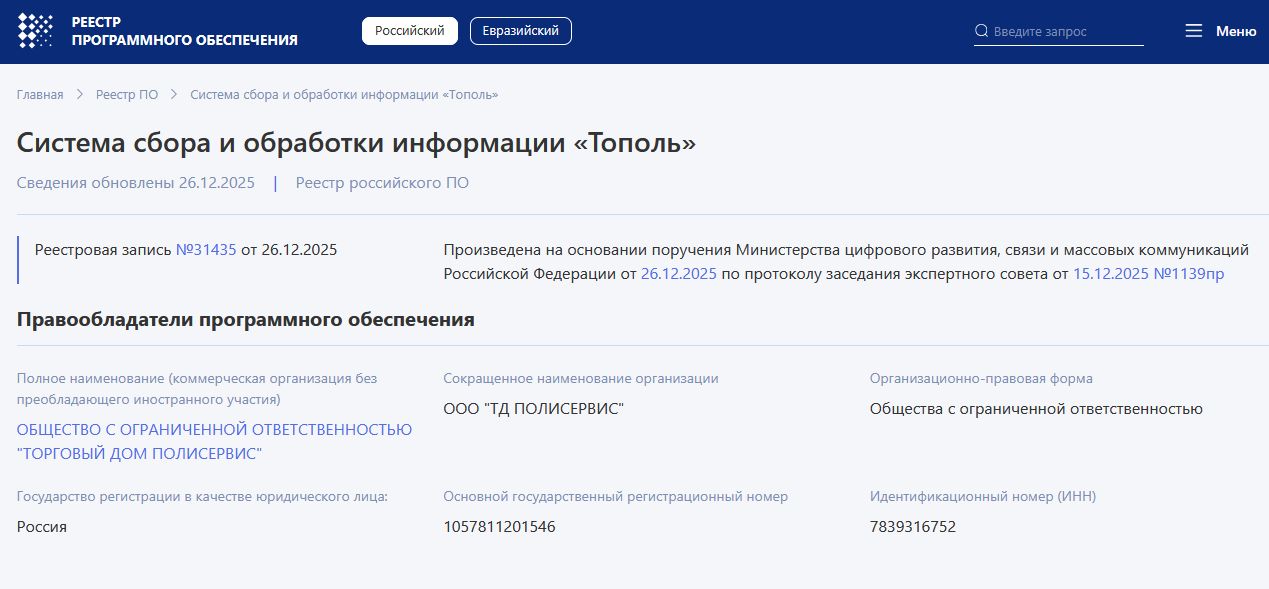Open the "Меню" label in header
Image resolution: width=1269 pixels, height=589 pixels.
pos(1235,31)
